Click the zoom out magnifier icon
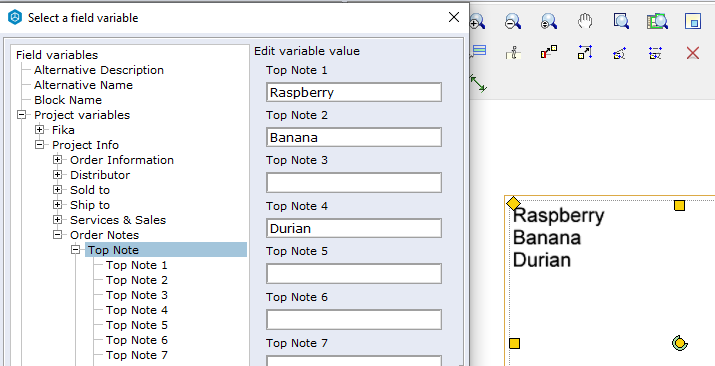The width and height of the screenshot is (715, 366). pyautogui.click(x=513, y=21)
